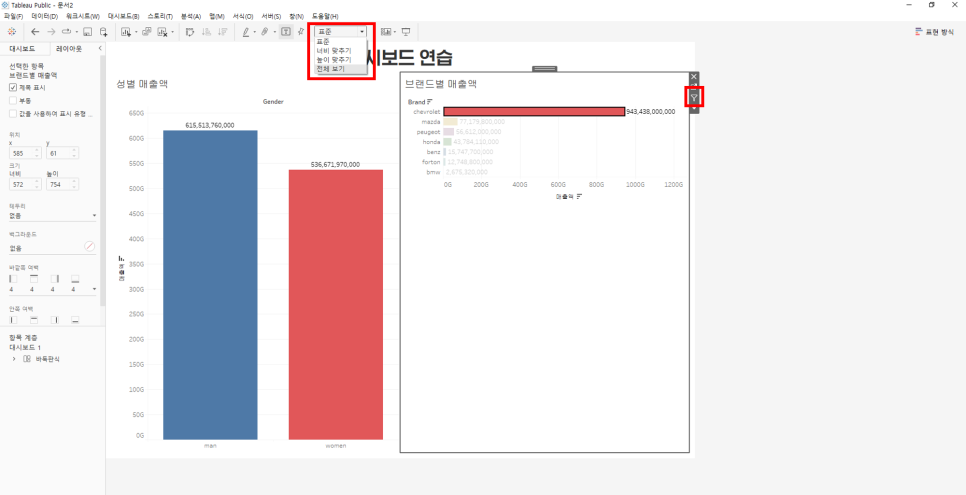Open the new worksheet dropdown arrow
The width and height of the screenshot is (966, 495).
tap(136, 31)
